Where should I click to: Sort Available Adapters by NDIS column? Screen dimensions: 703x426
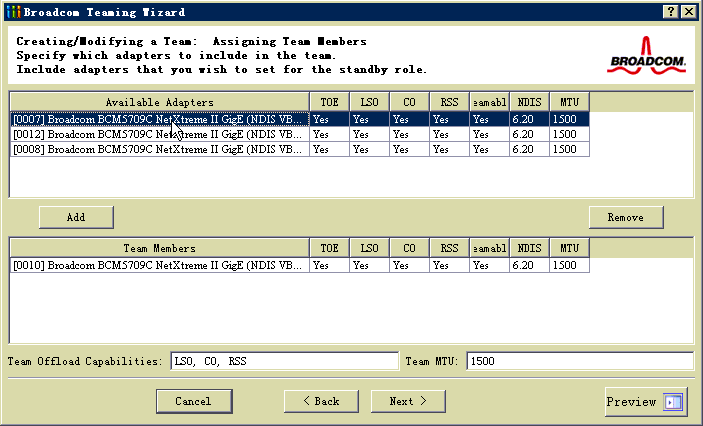529,102
